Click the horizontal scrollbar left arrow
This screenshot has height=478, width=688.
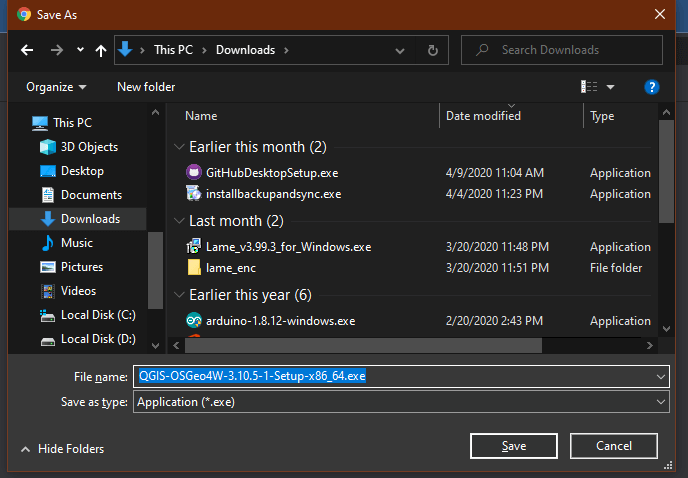click(x=176, y=346)
